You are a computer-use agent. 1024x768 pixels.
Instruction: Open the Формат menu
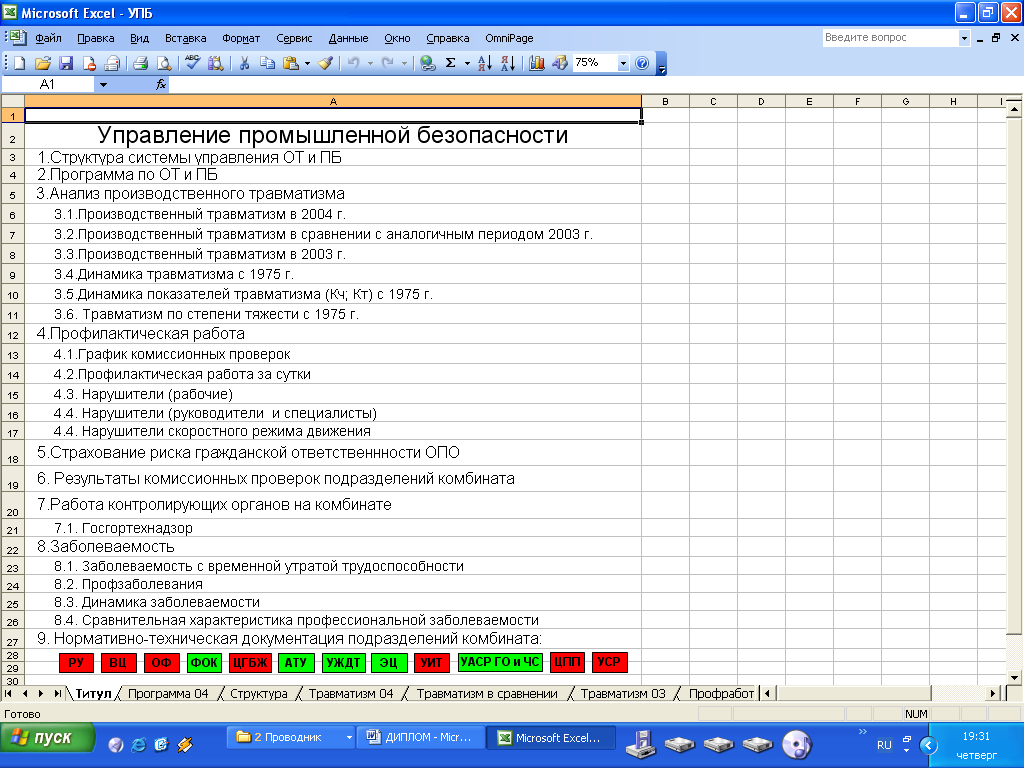[241, 38]
